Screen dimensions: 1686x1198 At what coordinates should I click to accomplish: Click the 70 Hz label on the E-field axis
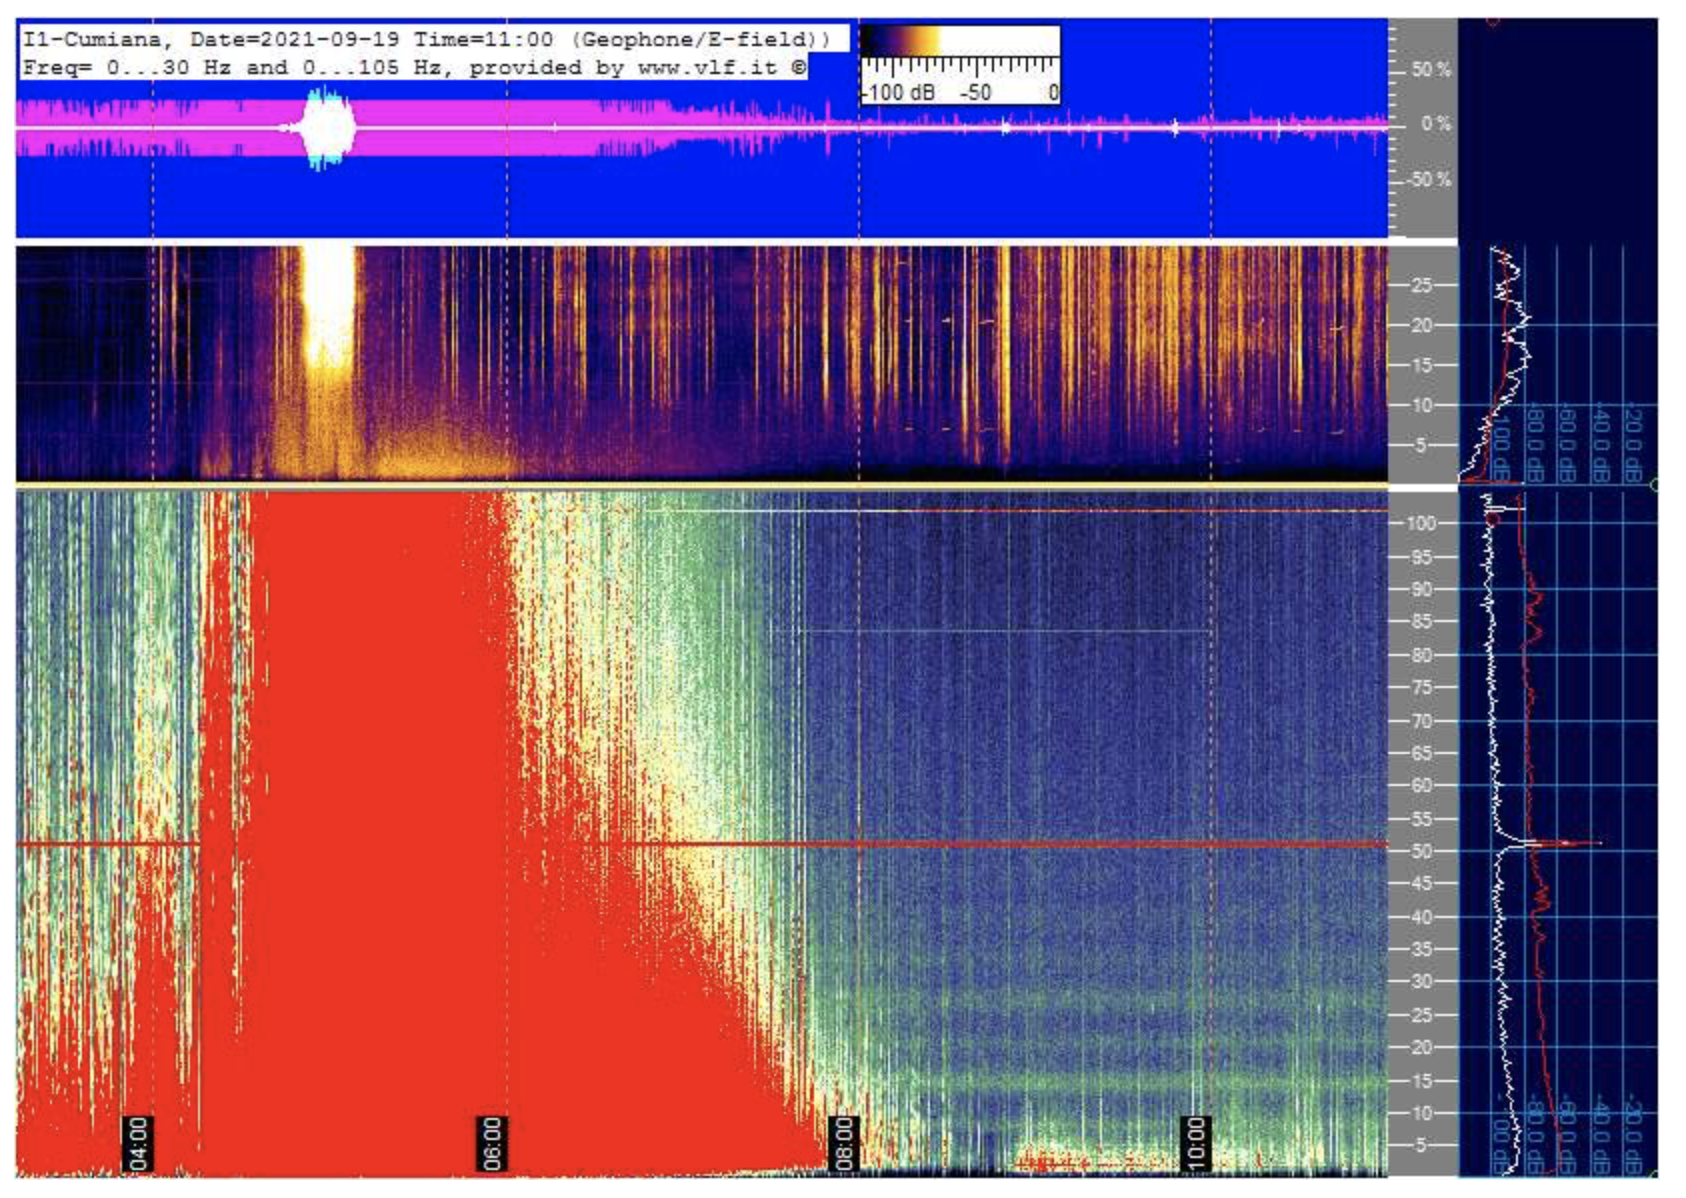click(x=1421, y=720)
